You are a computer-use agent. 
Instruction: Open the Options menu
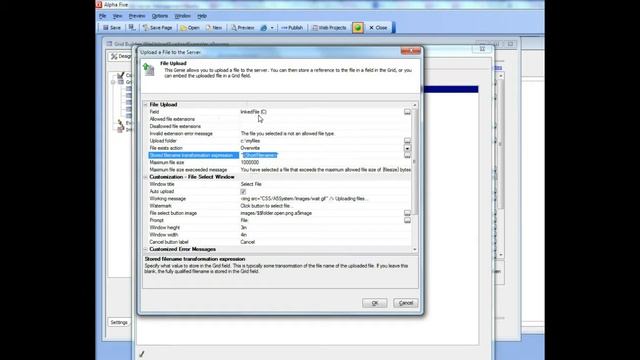pos(160,16)
